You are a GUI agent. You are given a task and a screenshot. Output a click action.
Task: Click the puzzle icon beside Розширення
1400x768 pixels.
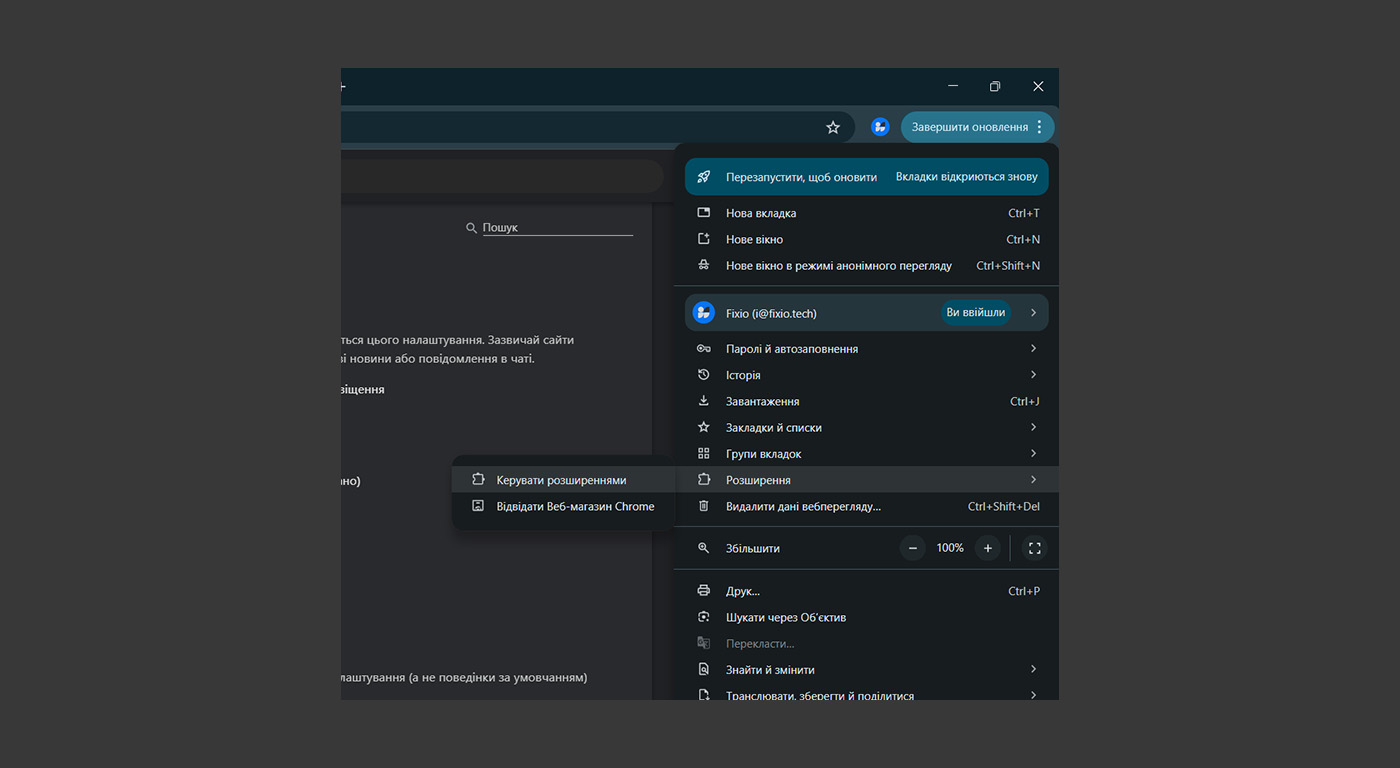pos(704,480)
